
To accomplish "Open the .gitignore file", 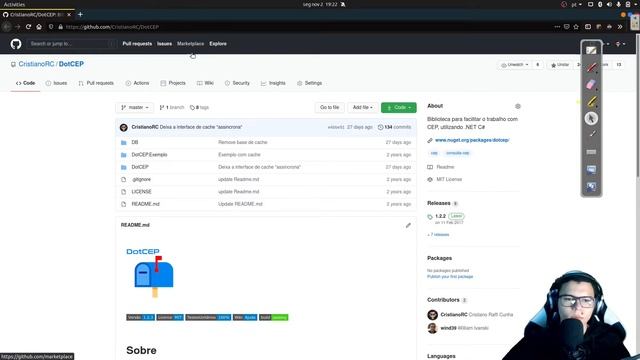I will point(141,180).
